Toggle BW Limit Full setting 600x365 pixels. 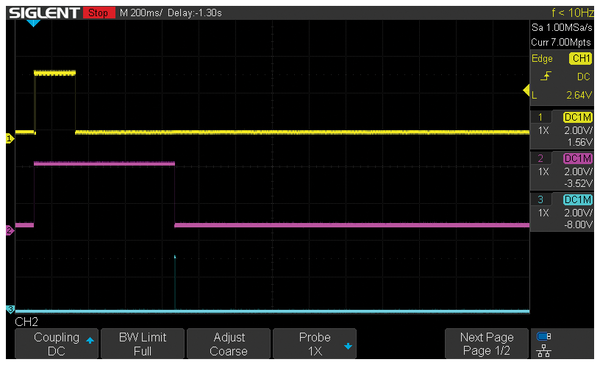point(143,344)
